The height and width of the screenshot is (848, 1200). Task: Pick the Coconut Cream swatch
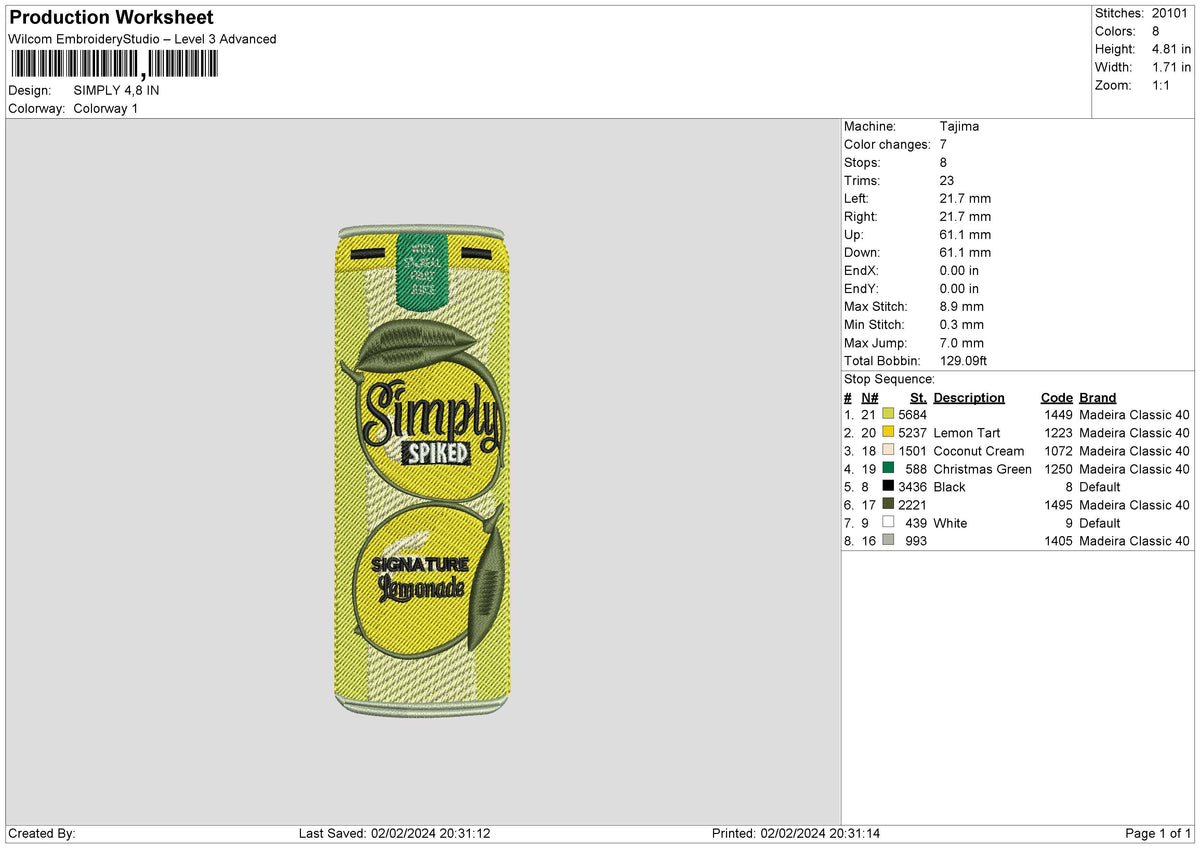pyautogui.click(x=888, y=450)
